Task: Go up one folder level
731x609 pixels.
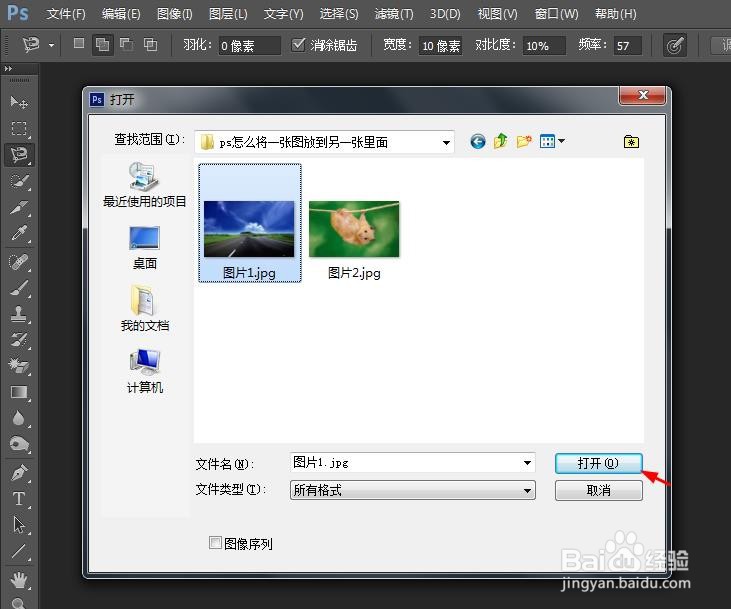Action: (x=501, y=141)
